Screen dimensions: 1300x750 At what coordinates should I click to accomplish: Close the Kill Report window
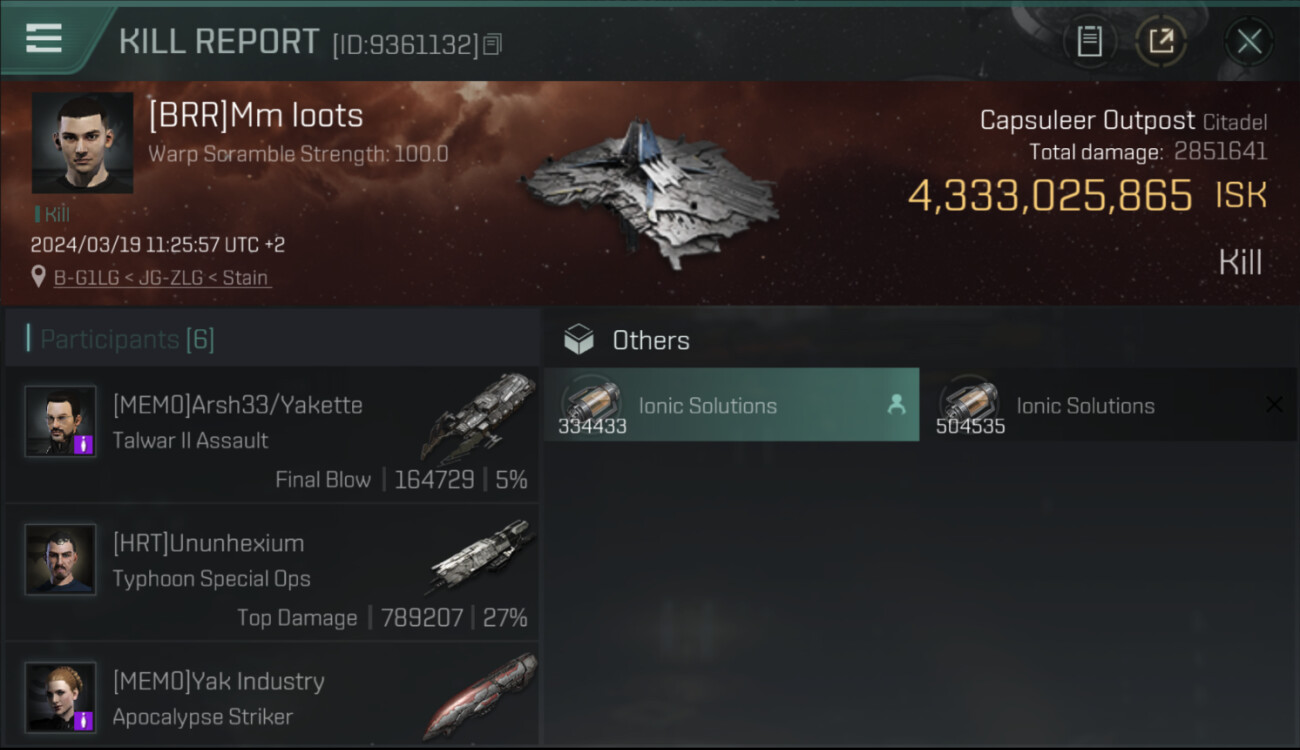pos(1249,41)
